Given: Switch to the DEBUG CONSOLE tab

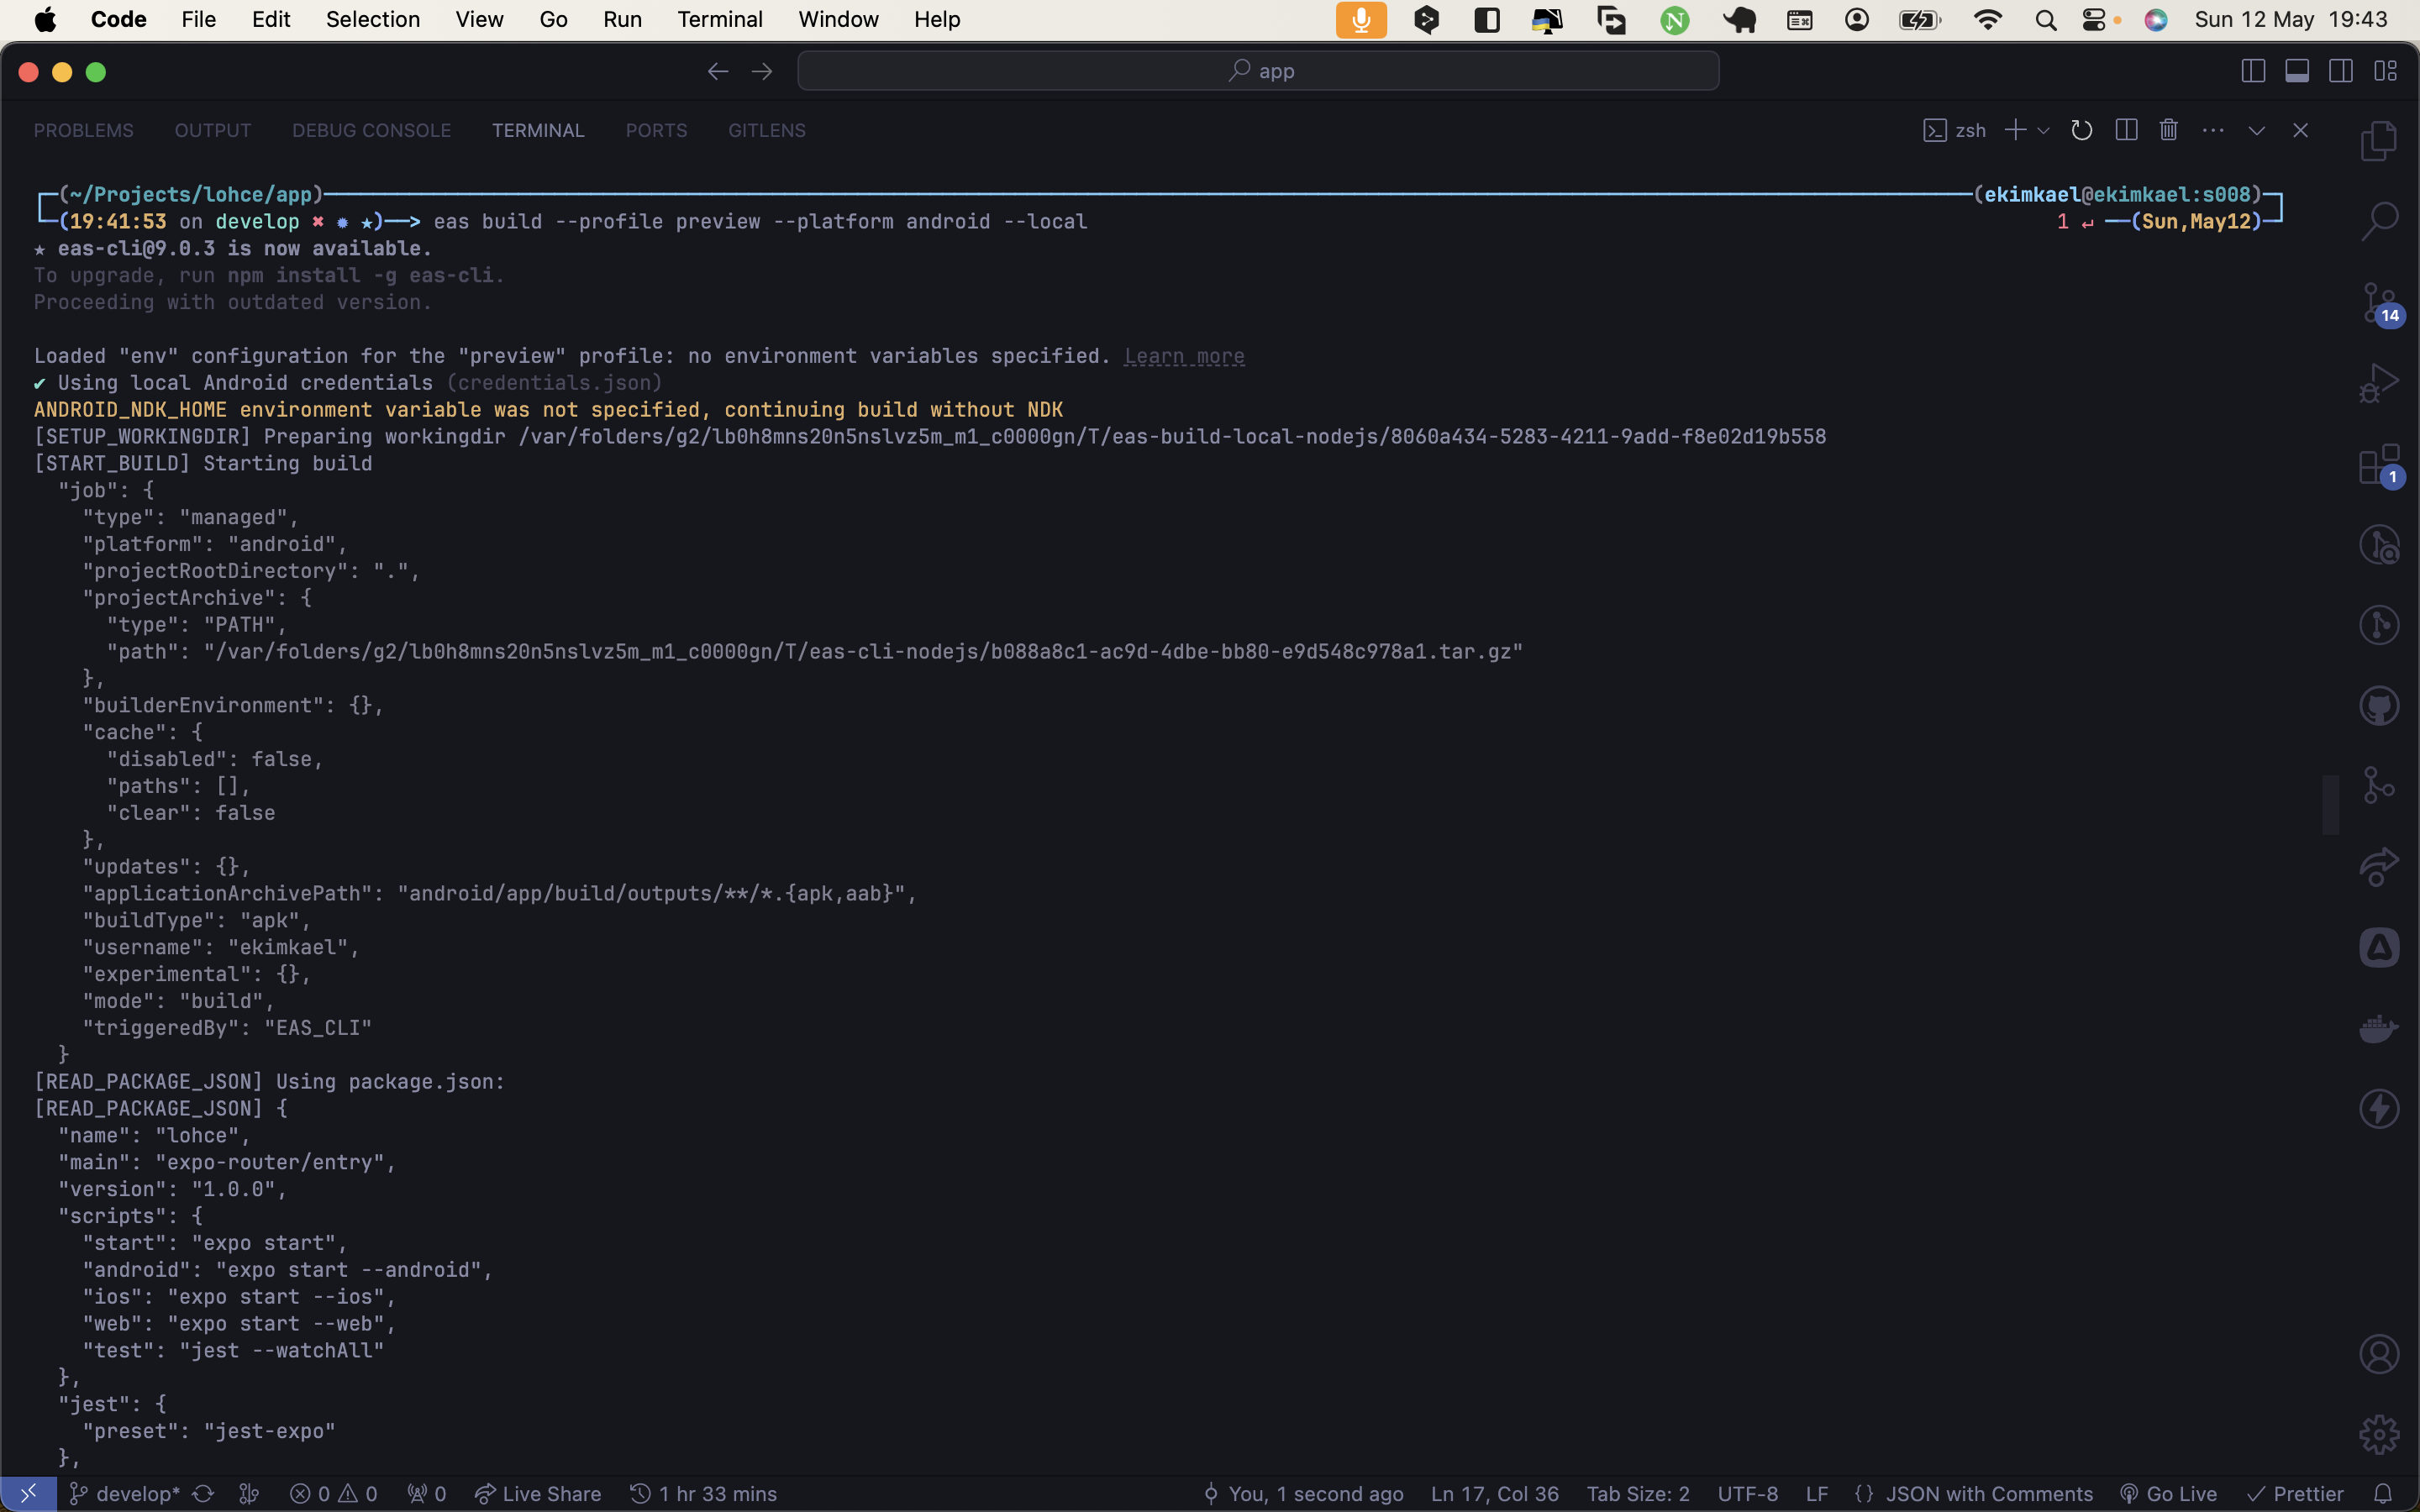Looking at the screenshot, I should (x=371, y=130).
